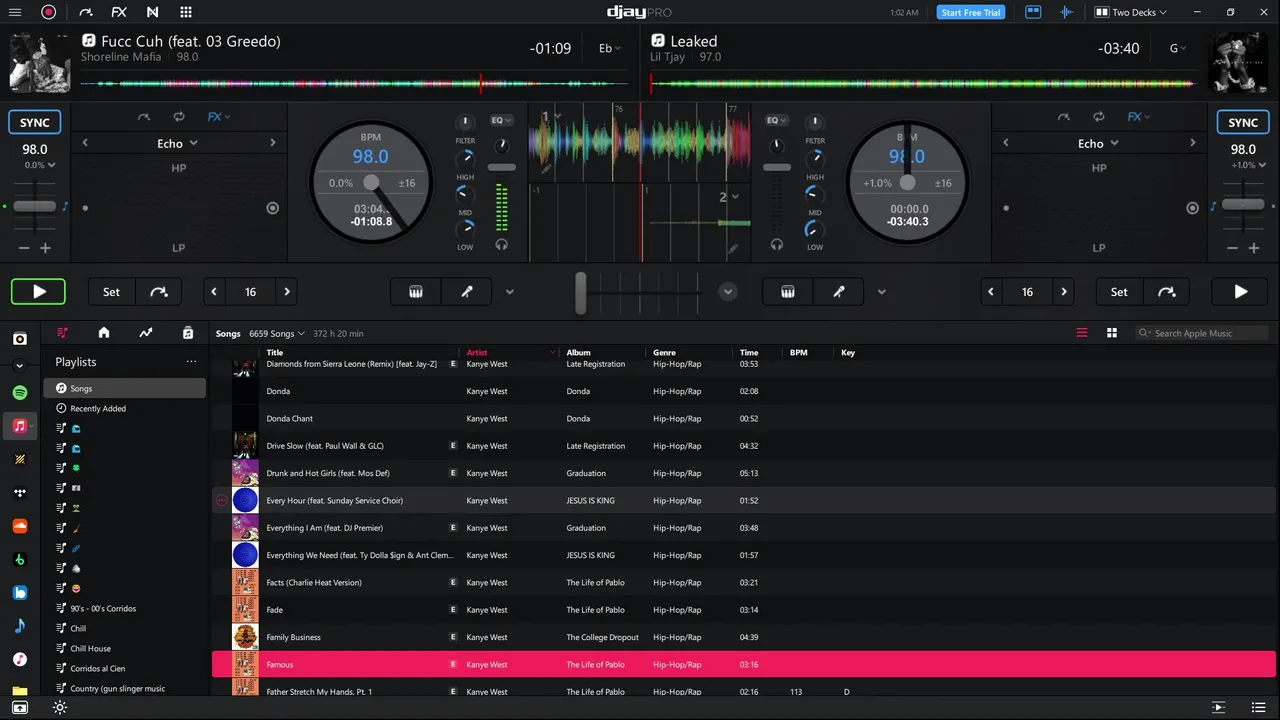Jump to cue arrow beside left Set
This screenshot has height=720, width=1280.
159,292
